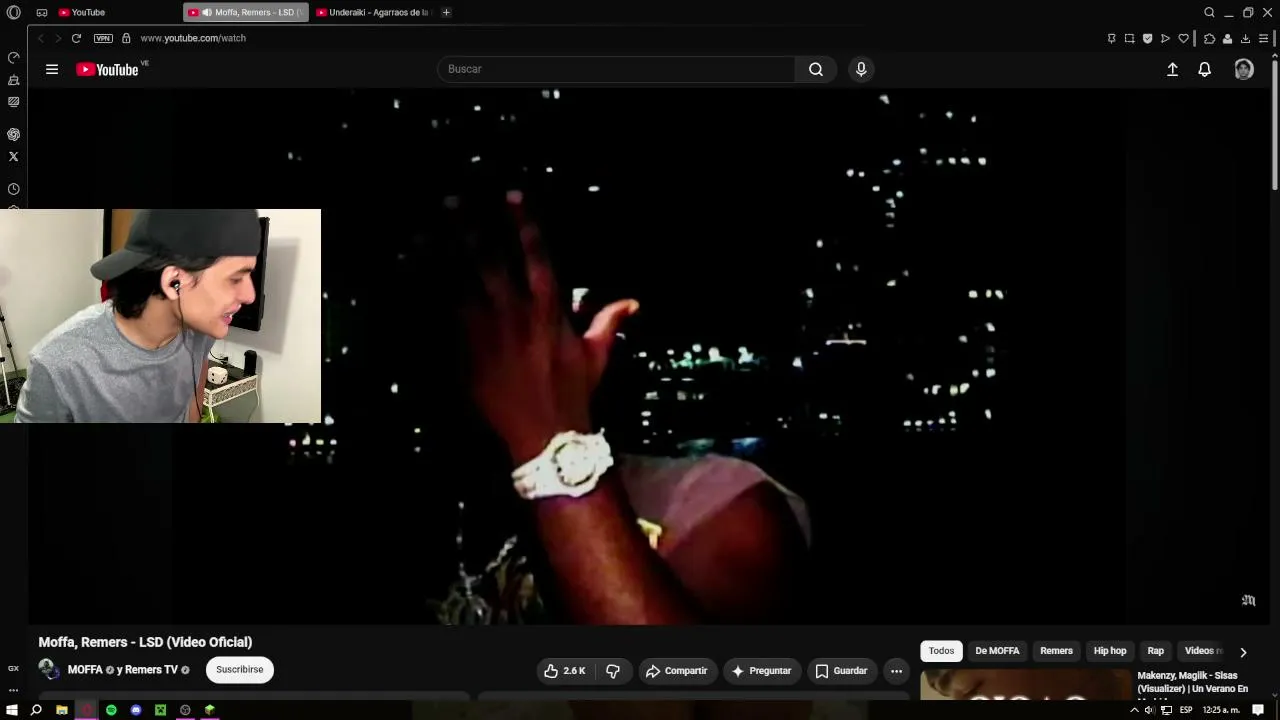Select the Rap filter chip
The width and height of the screenshot is (1280, 720).
coord(1156,651)
